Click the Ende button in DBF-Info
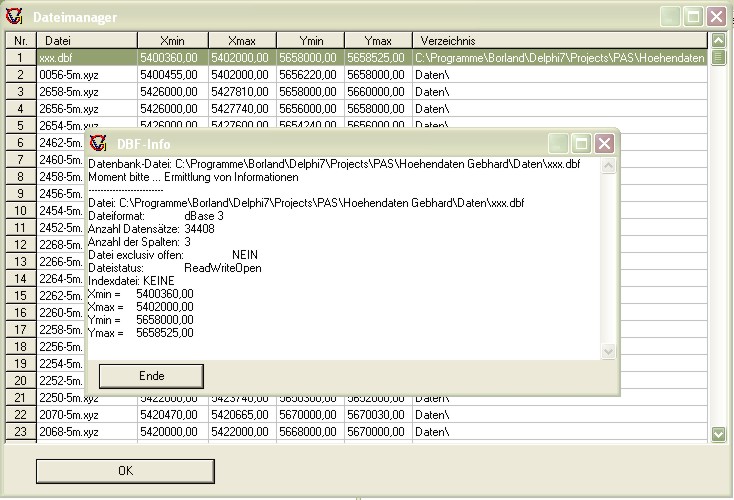The height and width of the screenshot is (500, 734). pyautogui.click(x=151, y=376)
